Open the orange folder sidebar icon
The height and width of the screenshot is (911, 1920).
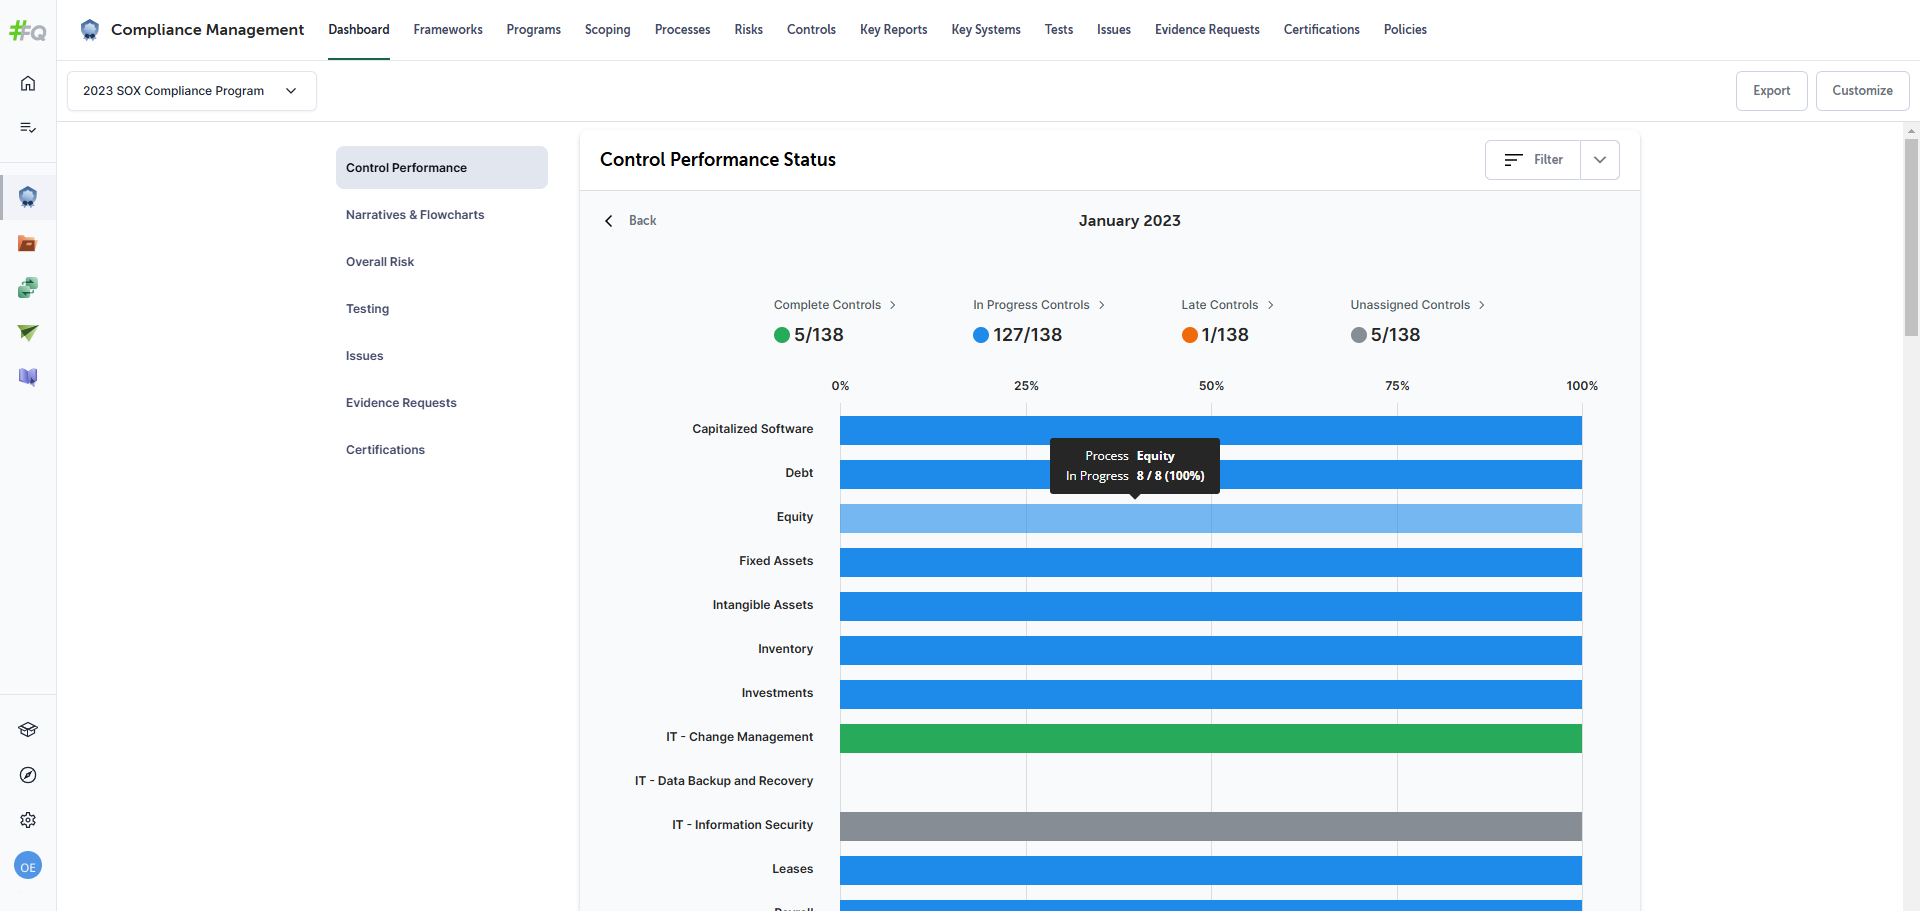click(x=28, y=243)
